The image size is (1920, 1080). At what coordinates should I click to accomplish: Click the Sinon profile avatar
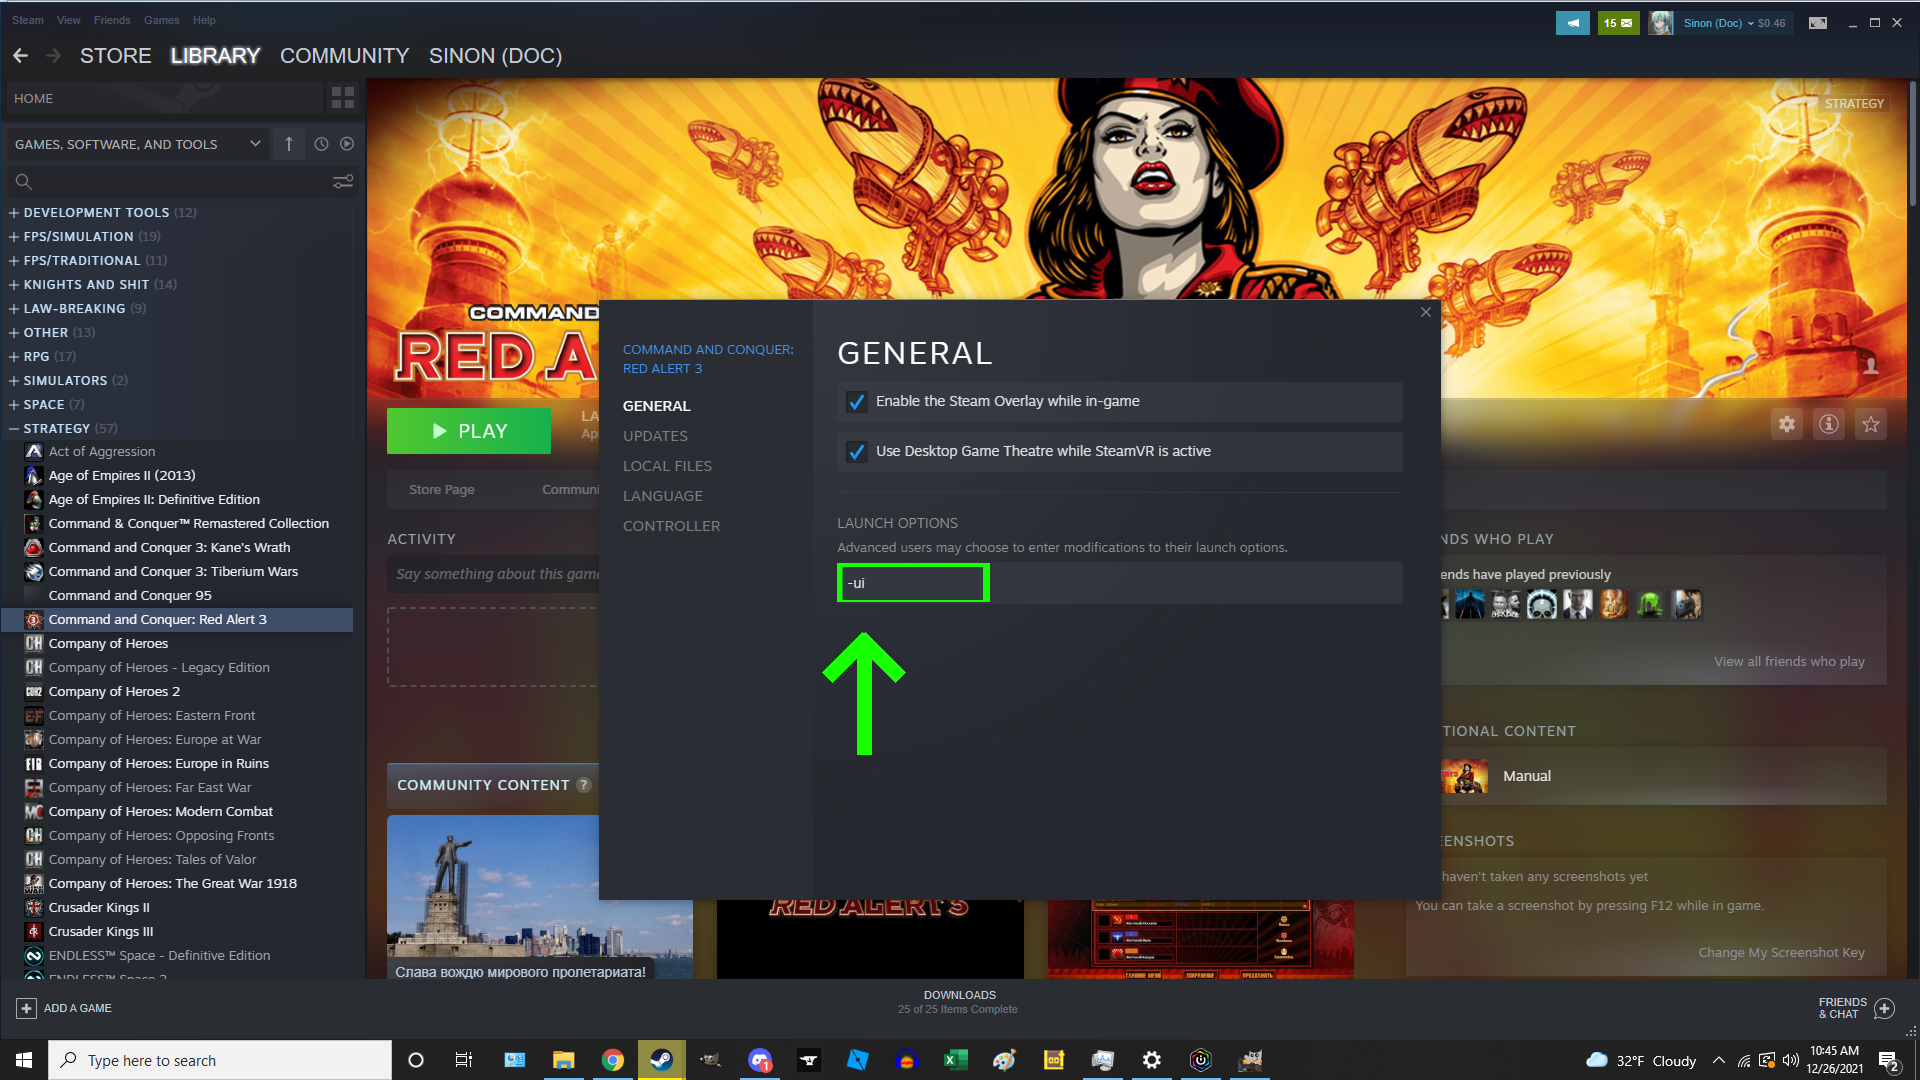(x=1661, y=23)
